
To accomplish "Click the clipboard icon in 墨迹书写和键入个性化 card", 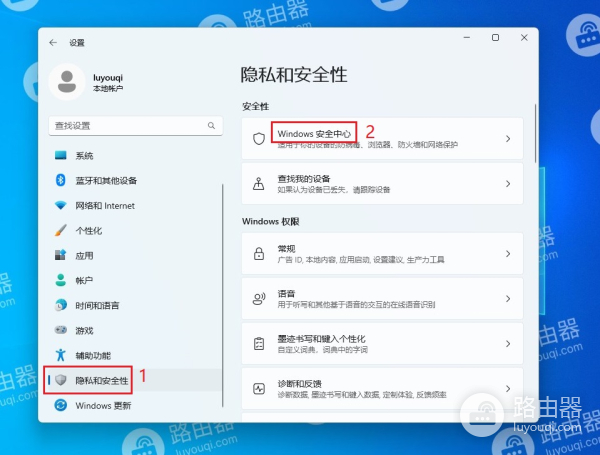I will click(259, 344).
